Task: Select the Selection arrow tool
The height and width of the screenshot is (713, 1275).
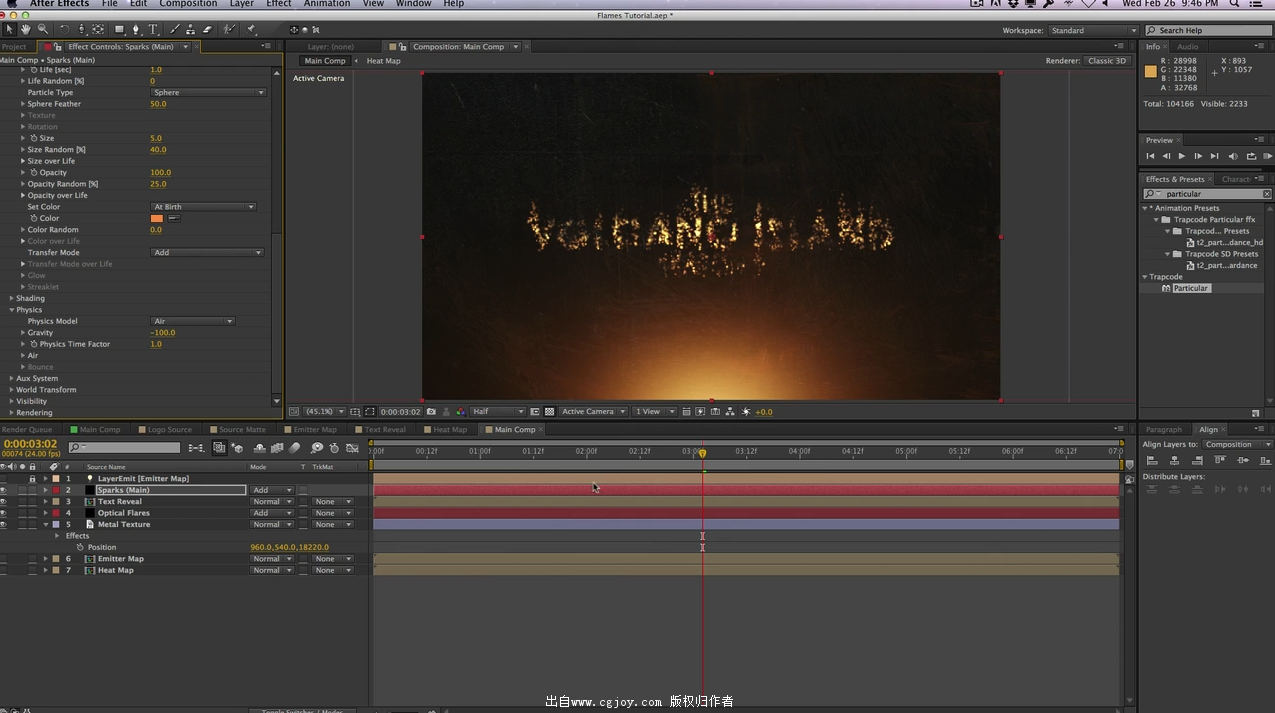Action: pyautogui.click(x=10, y=29)
